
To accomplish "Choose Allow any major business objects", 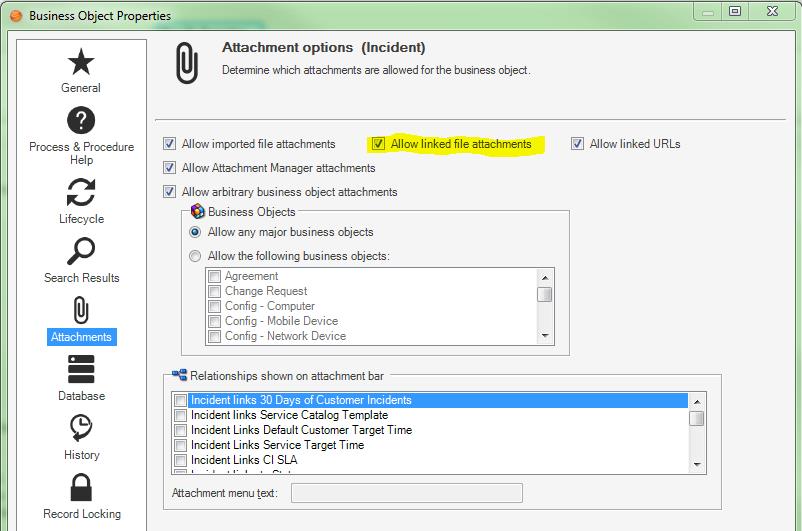I will click(196, 232).
